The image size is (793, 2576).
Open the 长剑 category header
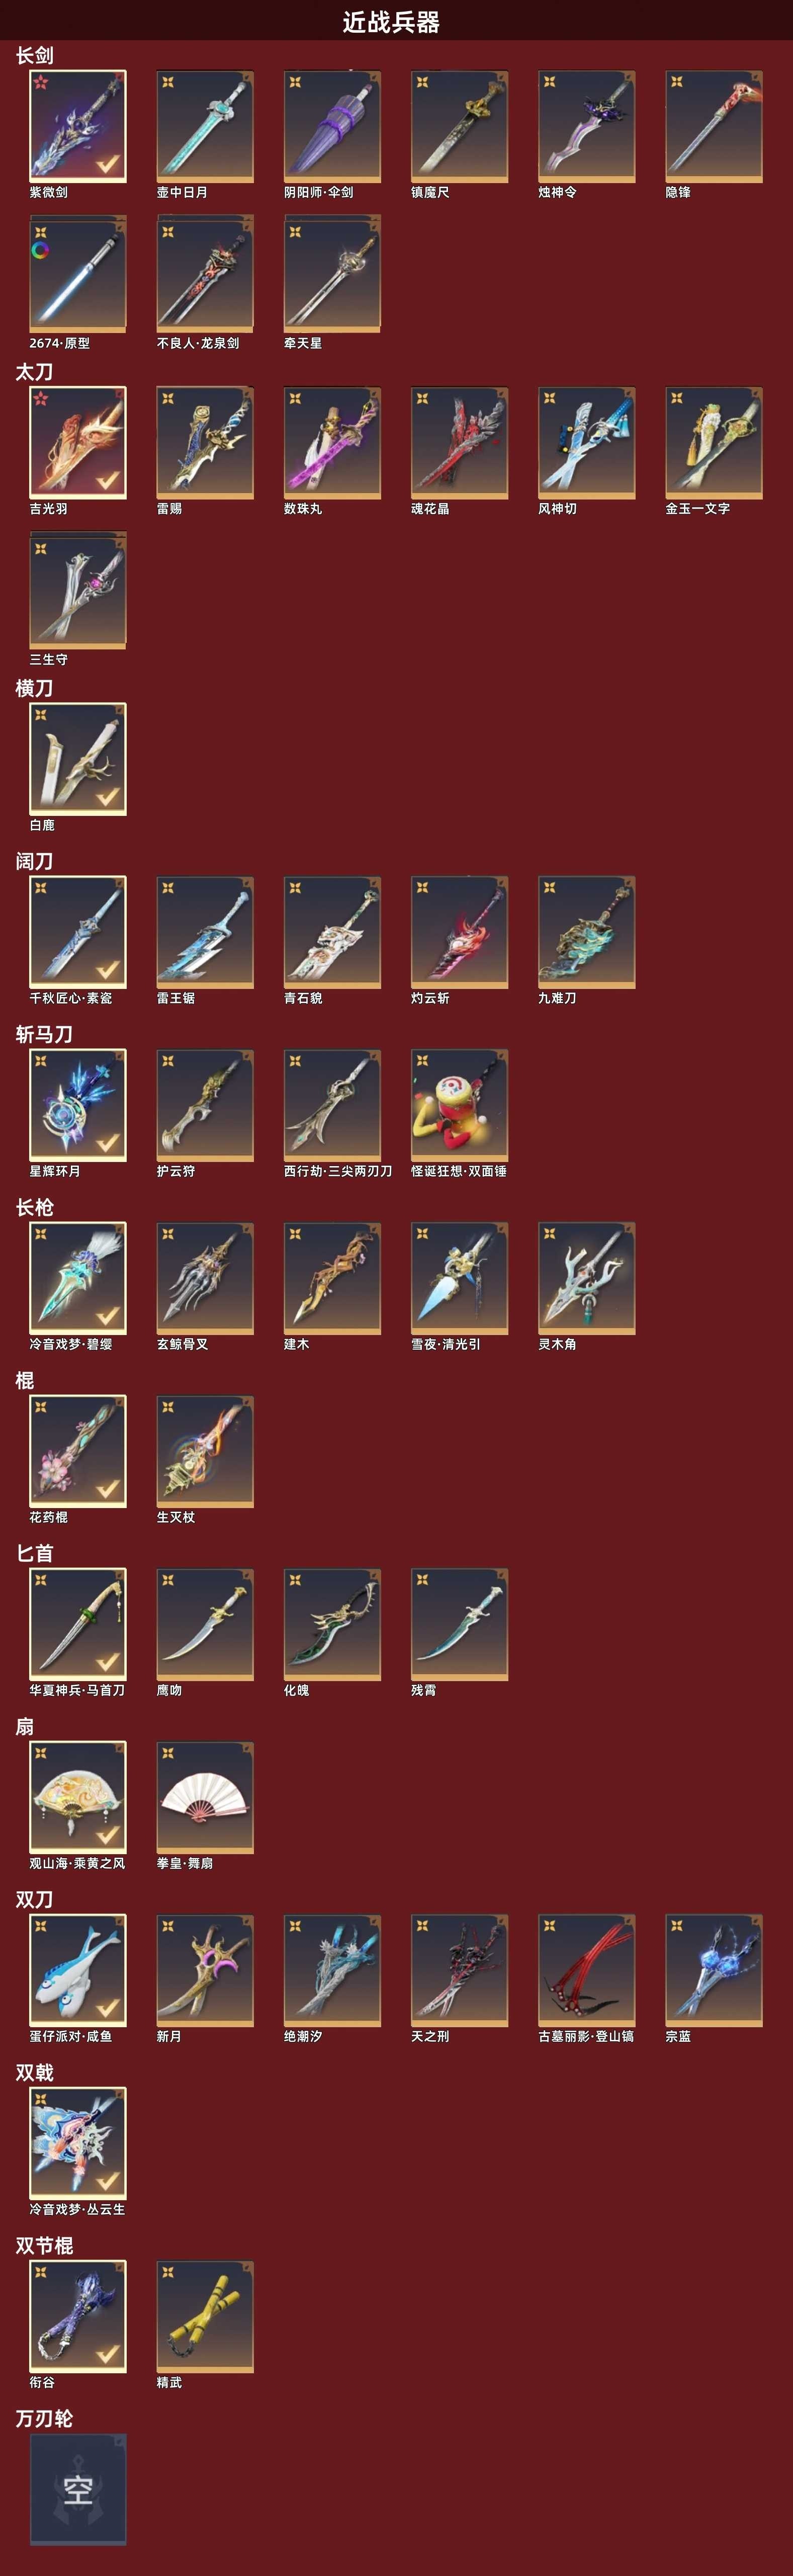point(34,55)
